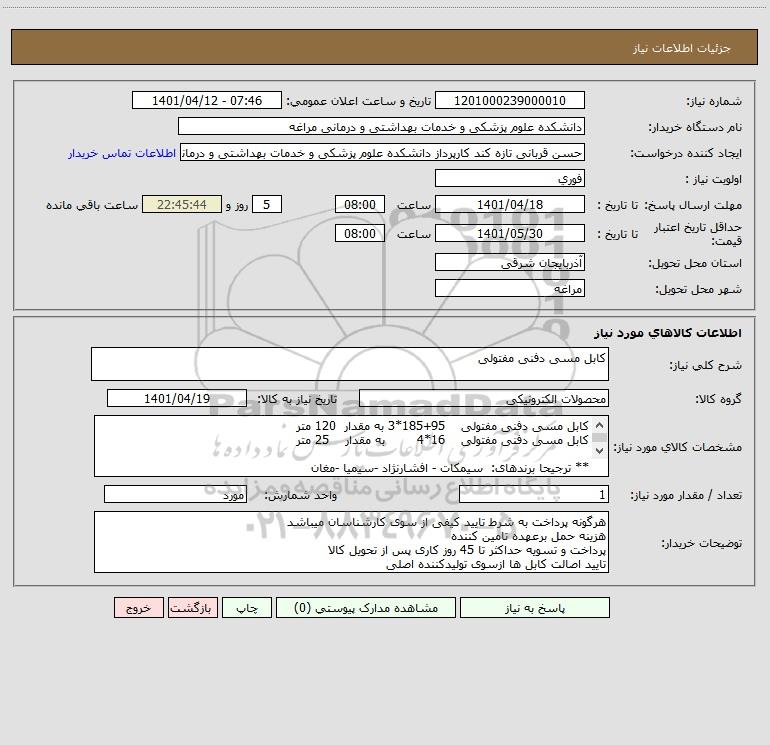Click label 'اولویت نیاز :'
Viewport: 770px width, 745px height.
coord(714,180)
